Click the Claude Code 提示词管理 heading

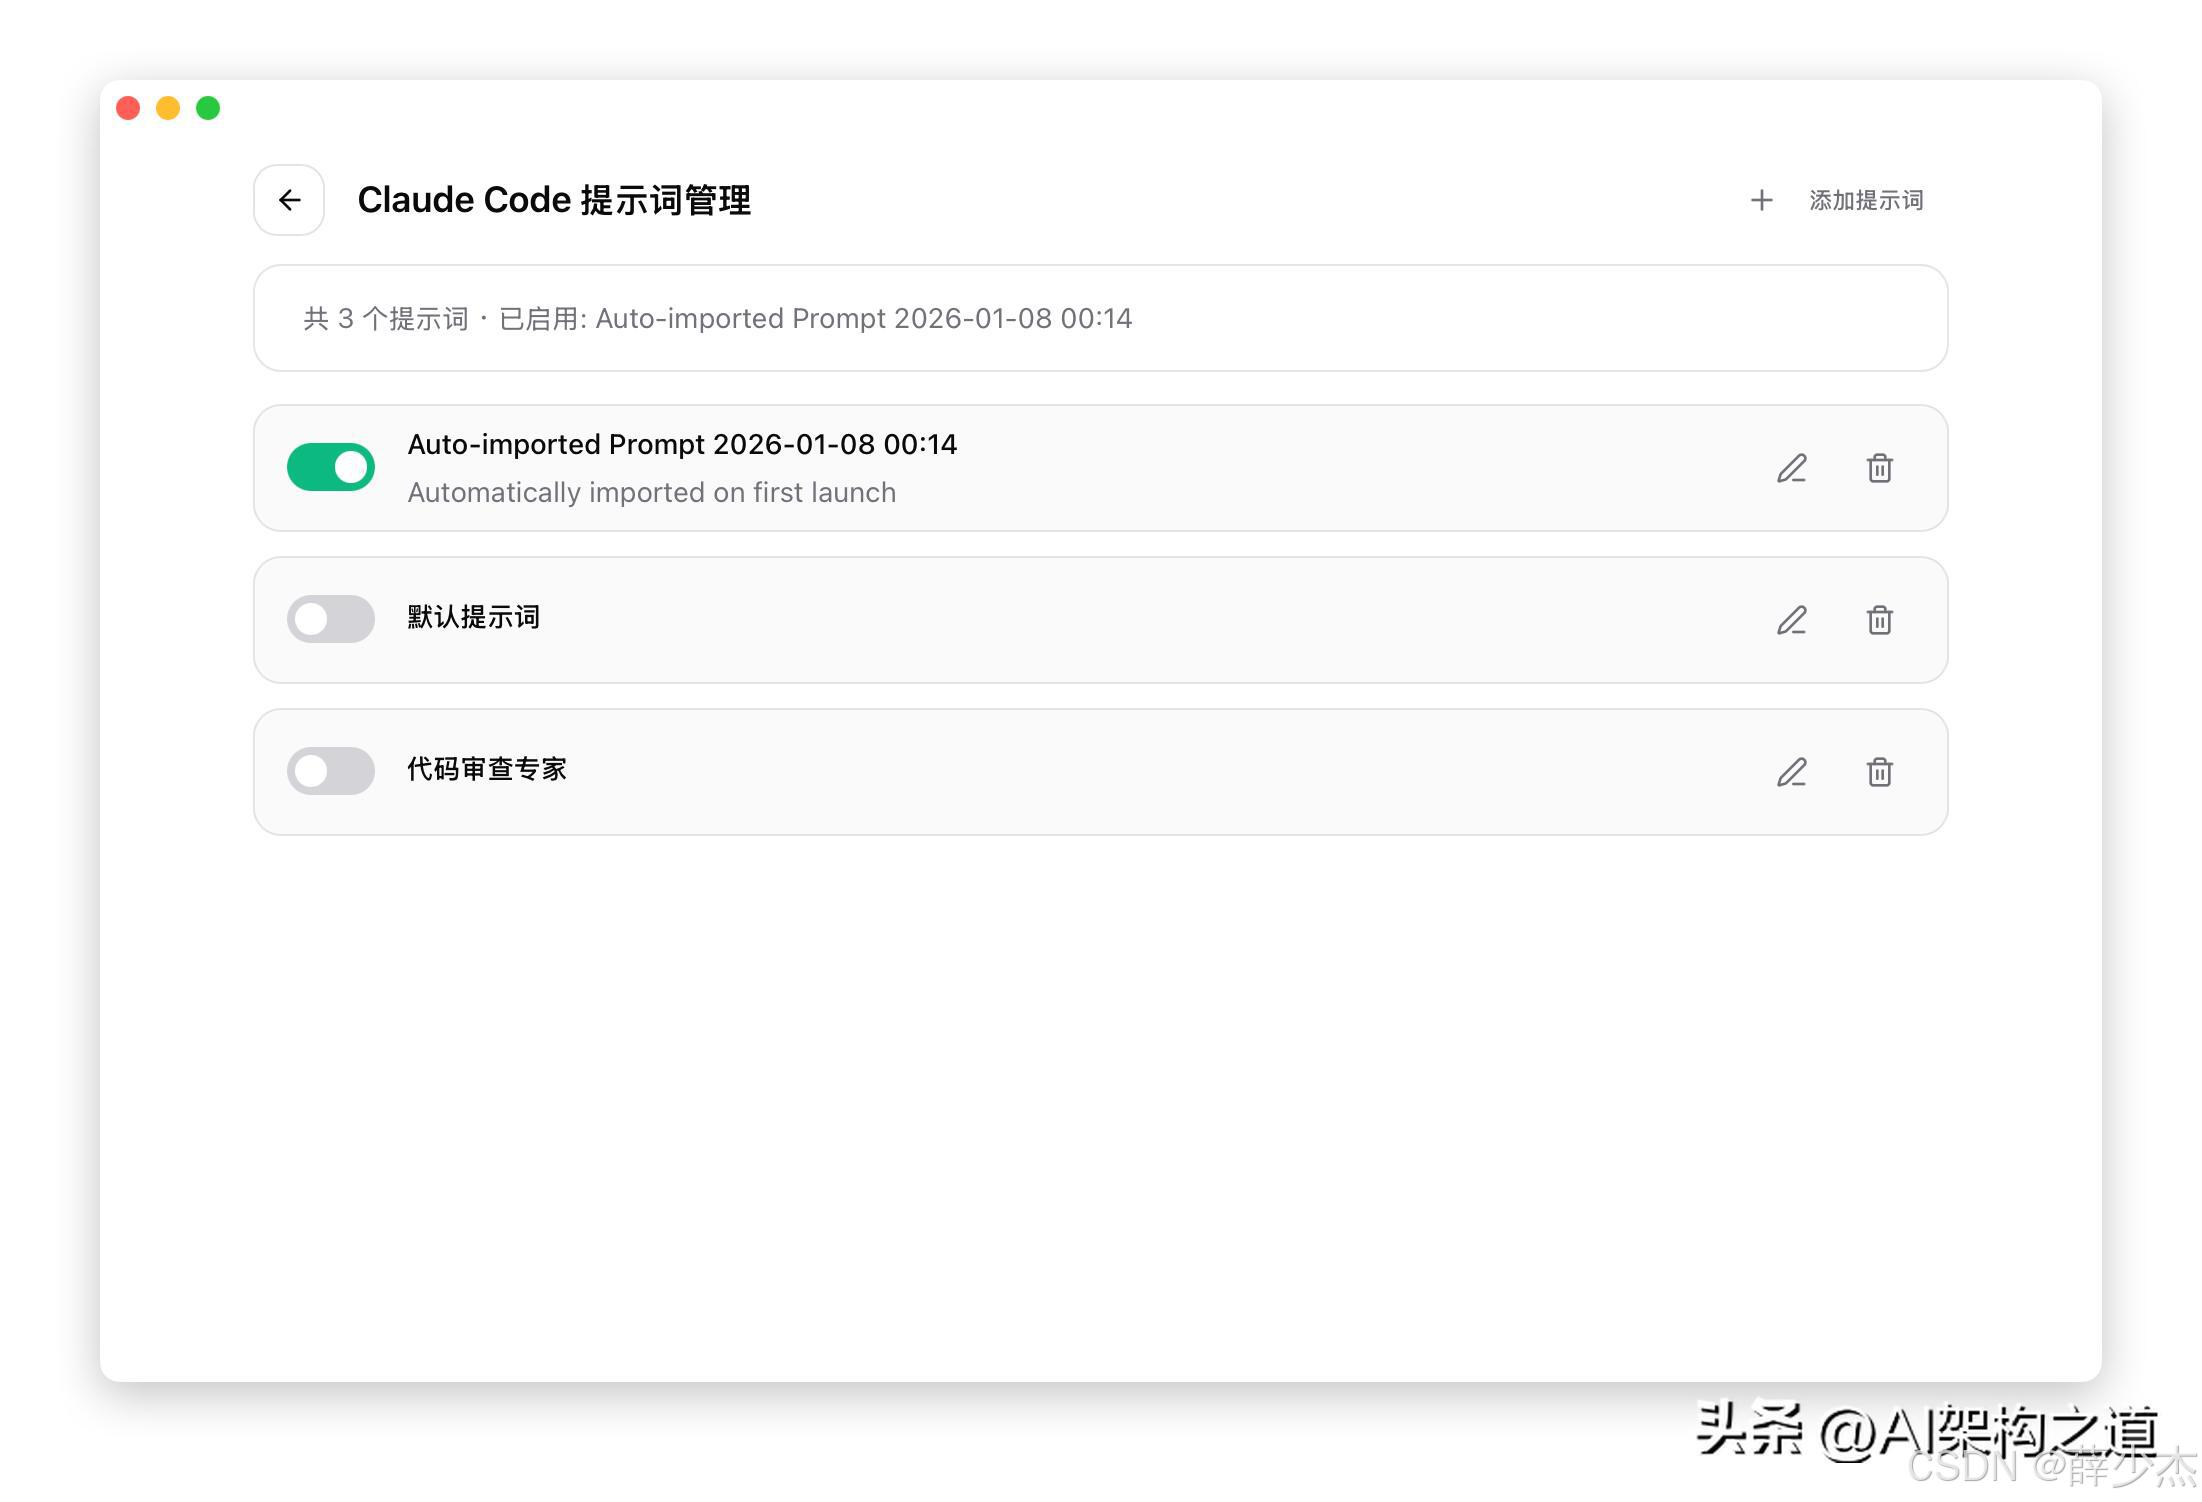[x=554, y=200]
